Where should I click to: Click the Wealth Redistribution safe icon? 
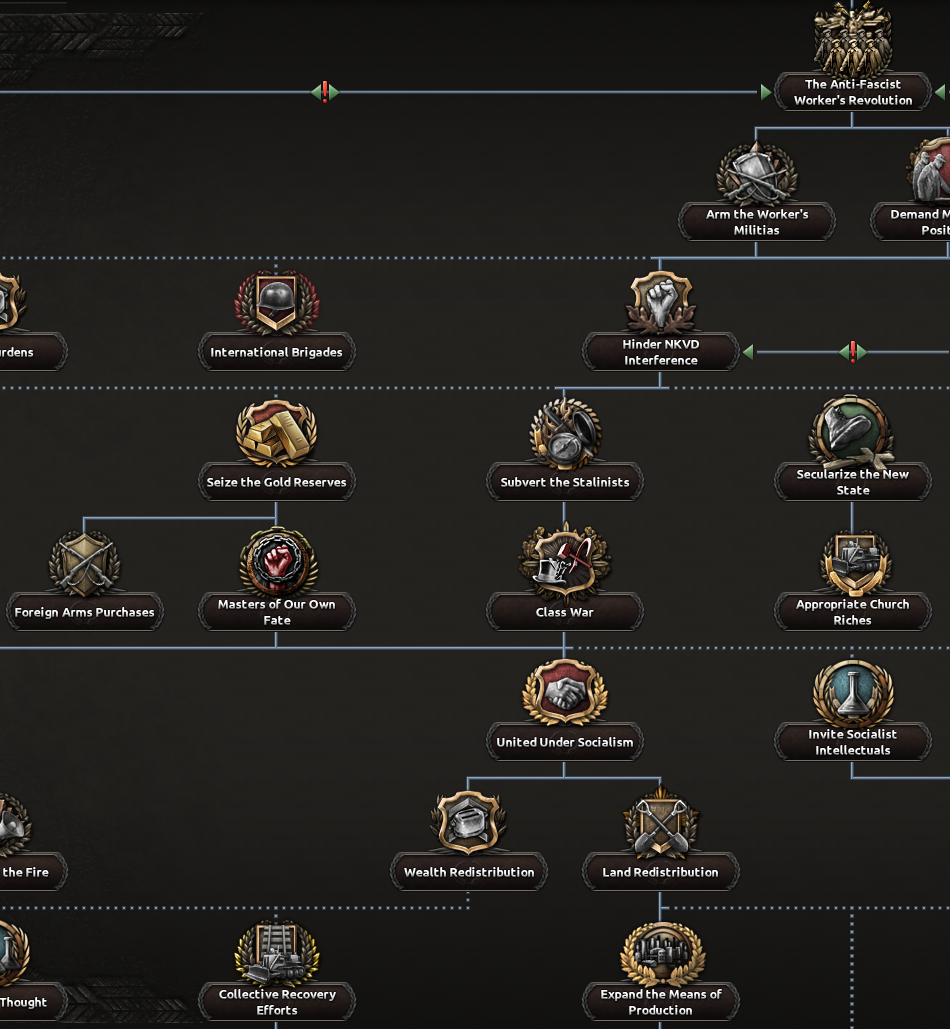click(x=469, y=823)
